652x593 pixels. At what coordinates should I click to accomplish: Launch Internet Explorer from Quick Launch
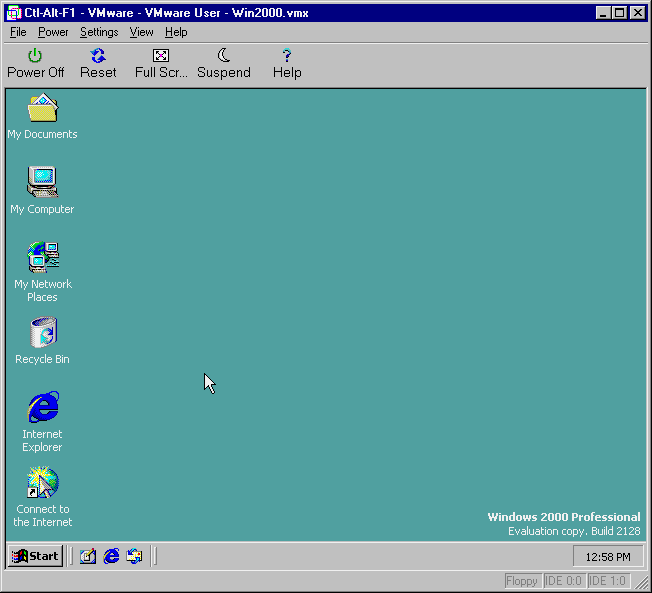pos(111,556)
